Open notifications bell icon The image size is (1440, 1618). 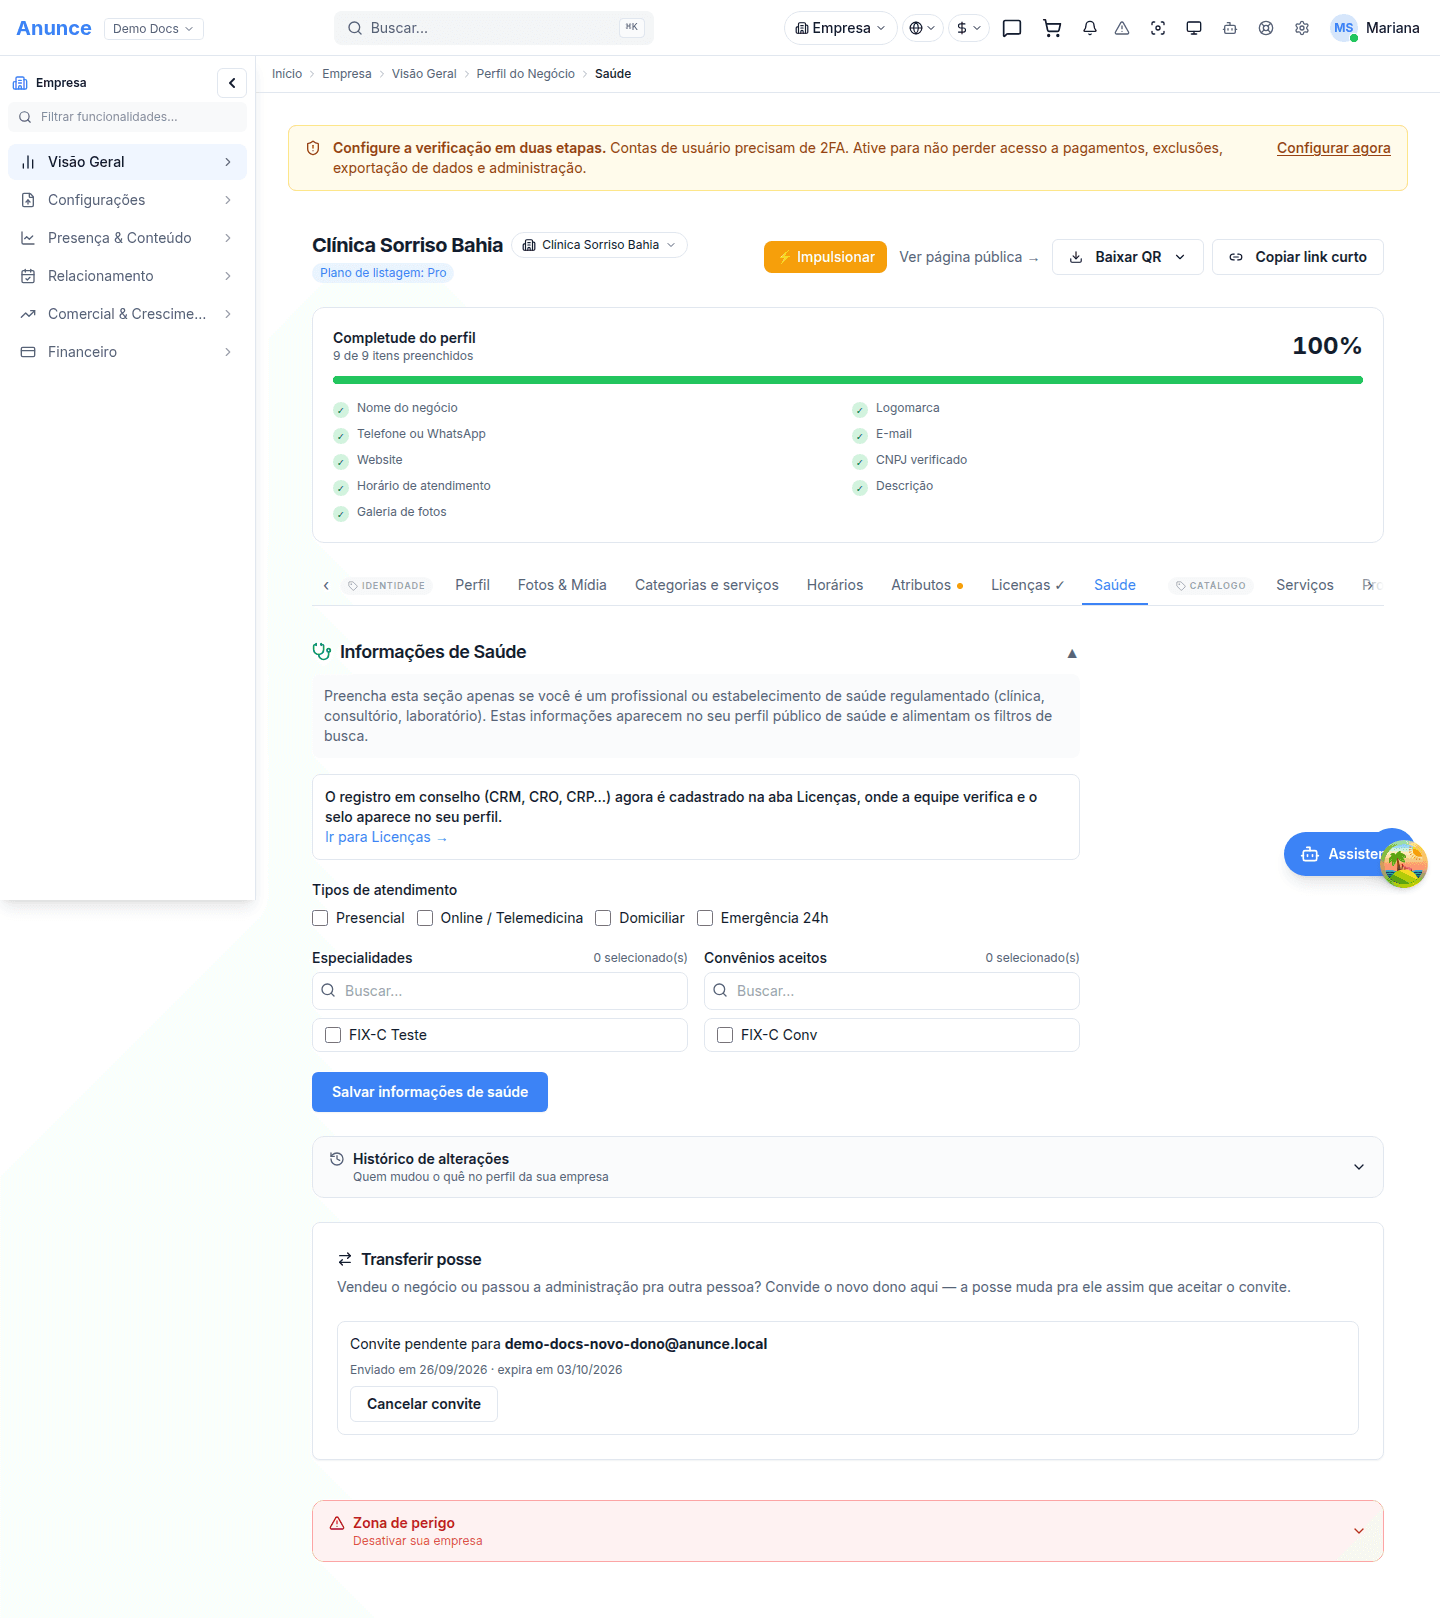pos(1090,28)
